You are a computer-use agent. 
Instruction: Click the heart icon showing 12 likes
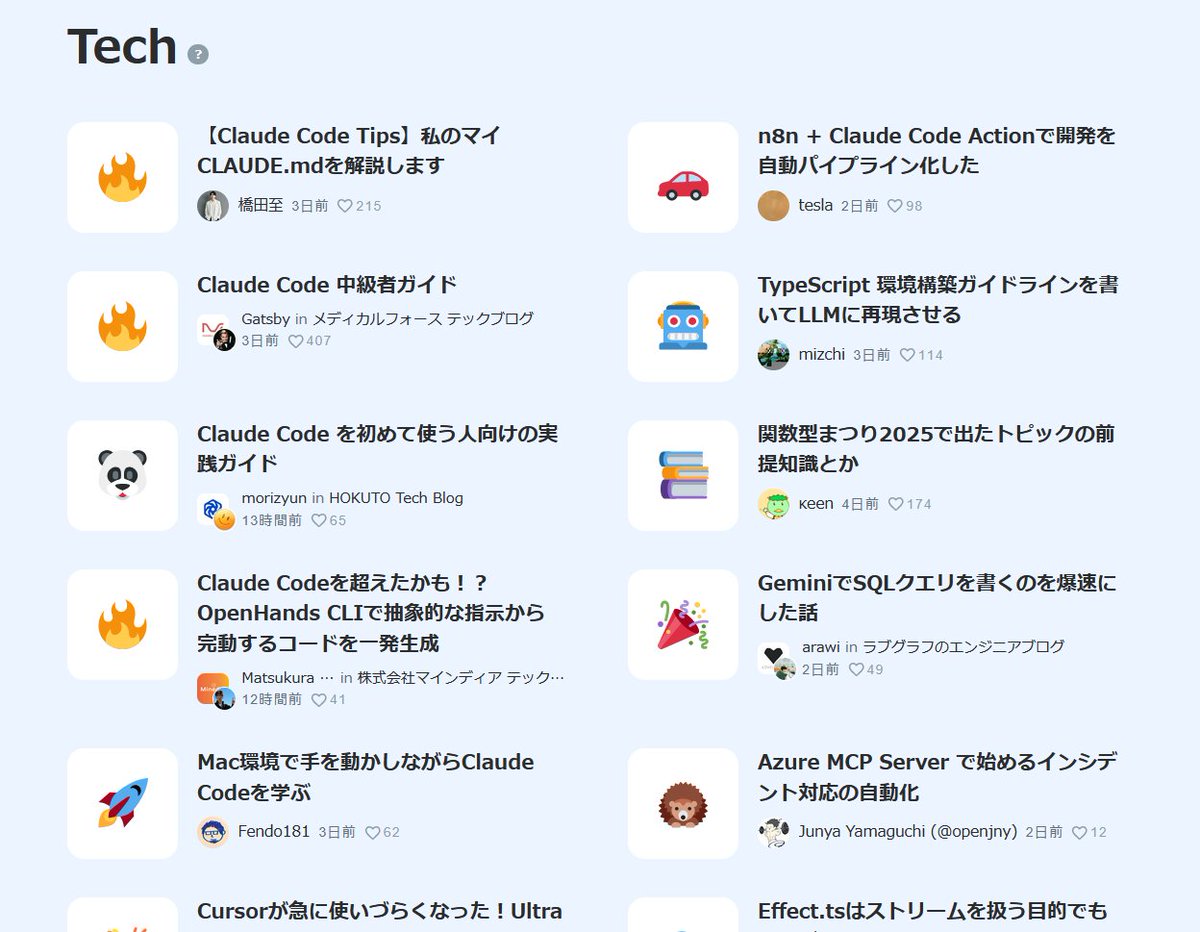1080,832
